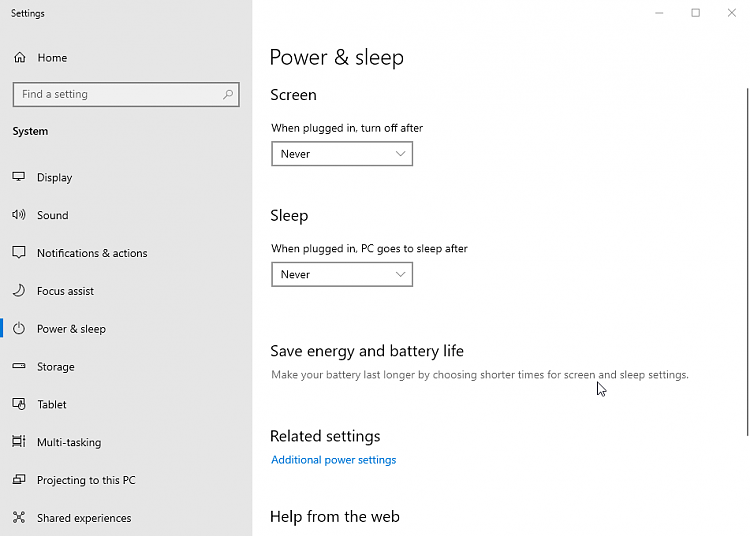750x536 pixels.
Task: Click the search magnifier icon
Action: coord(229,94)
